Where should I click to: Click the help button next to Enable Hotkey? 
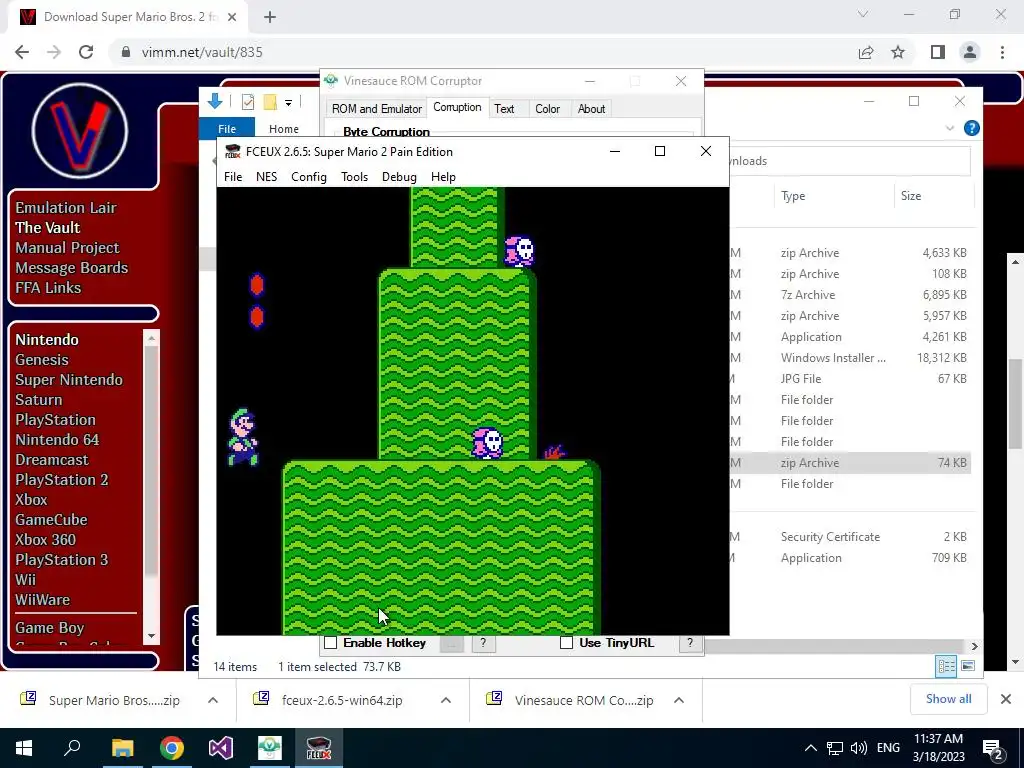coord(483,643)
